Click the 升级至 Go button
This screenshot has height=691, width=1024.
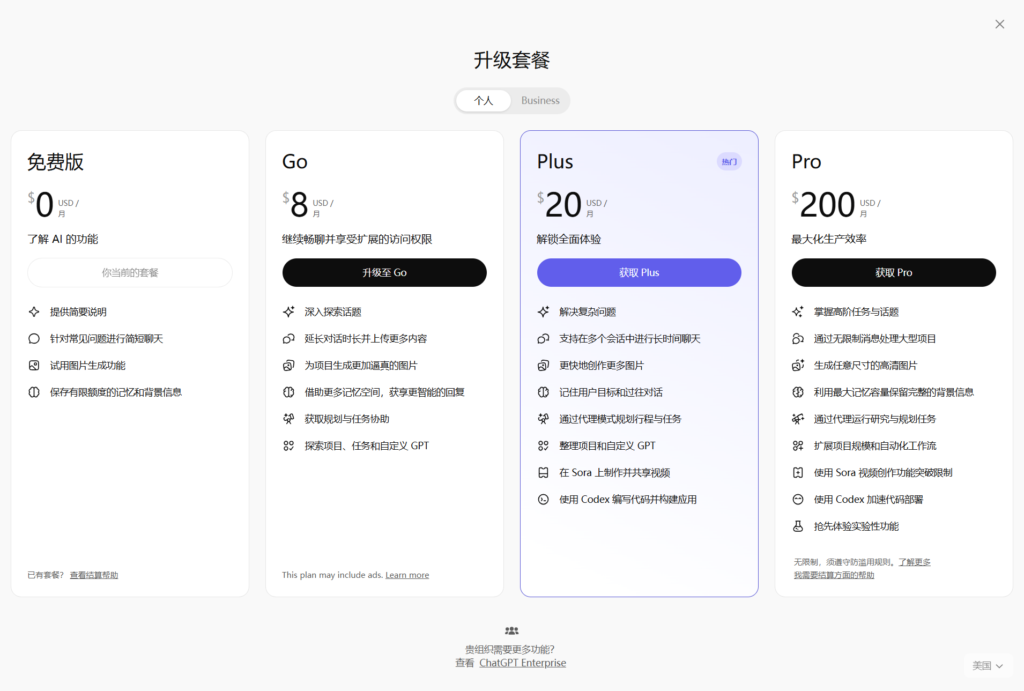pos(384,273)
